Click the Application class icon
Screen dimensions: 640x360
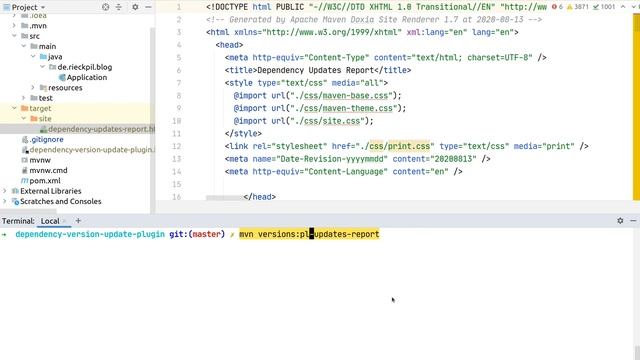coord(62,77)
